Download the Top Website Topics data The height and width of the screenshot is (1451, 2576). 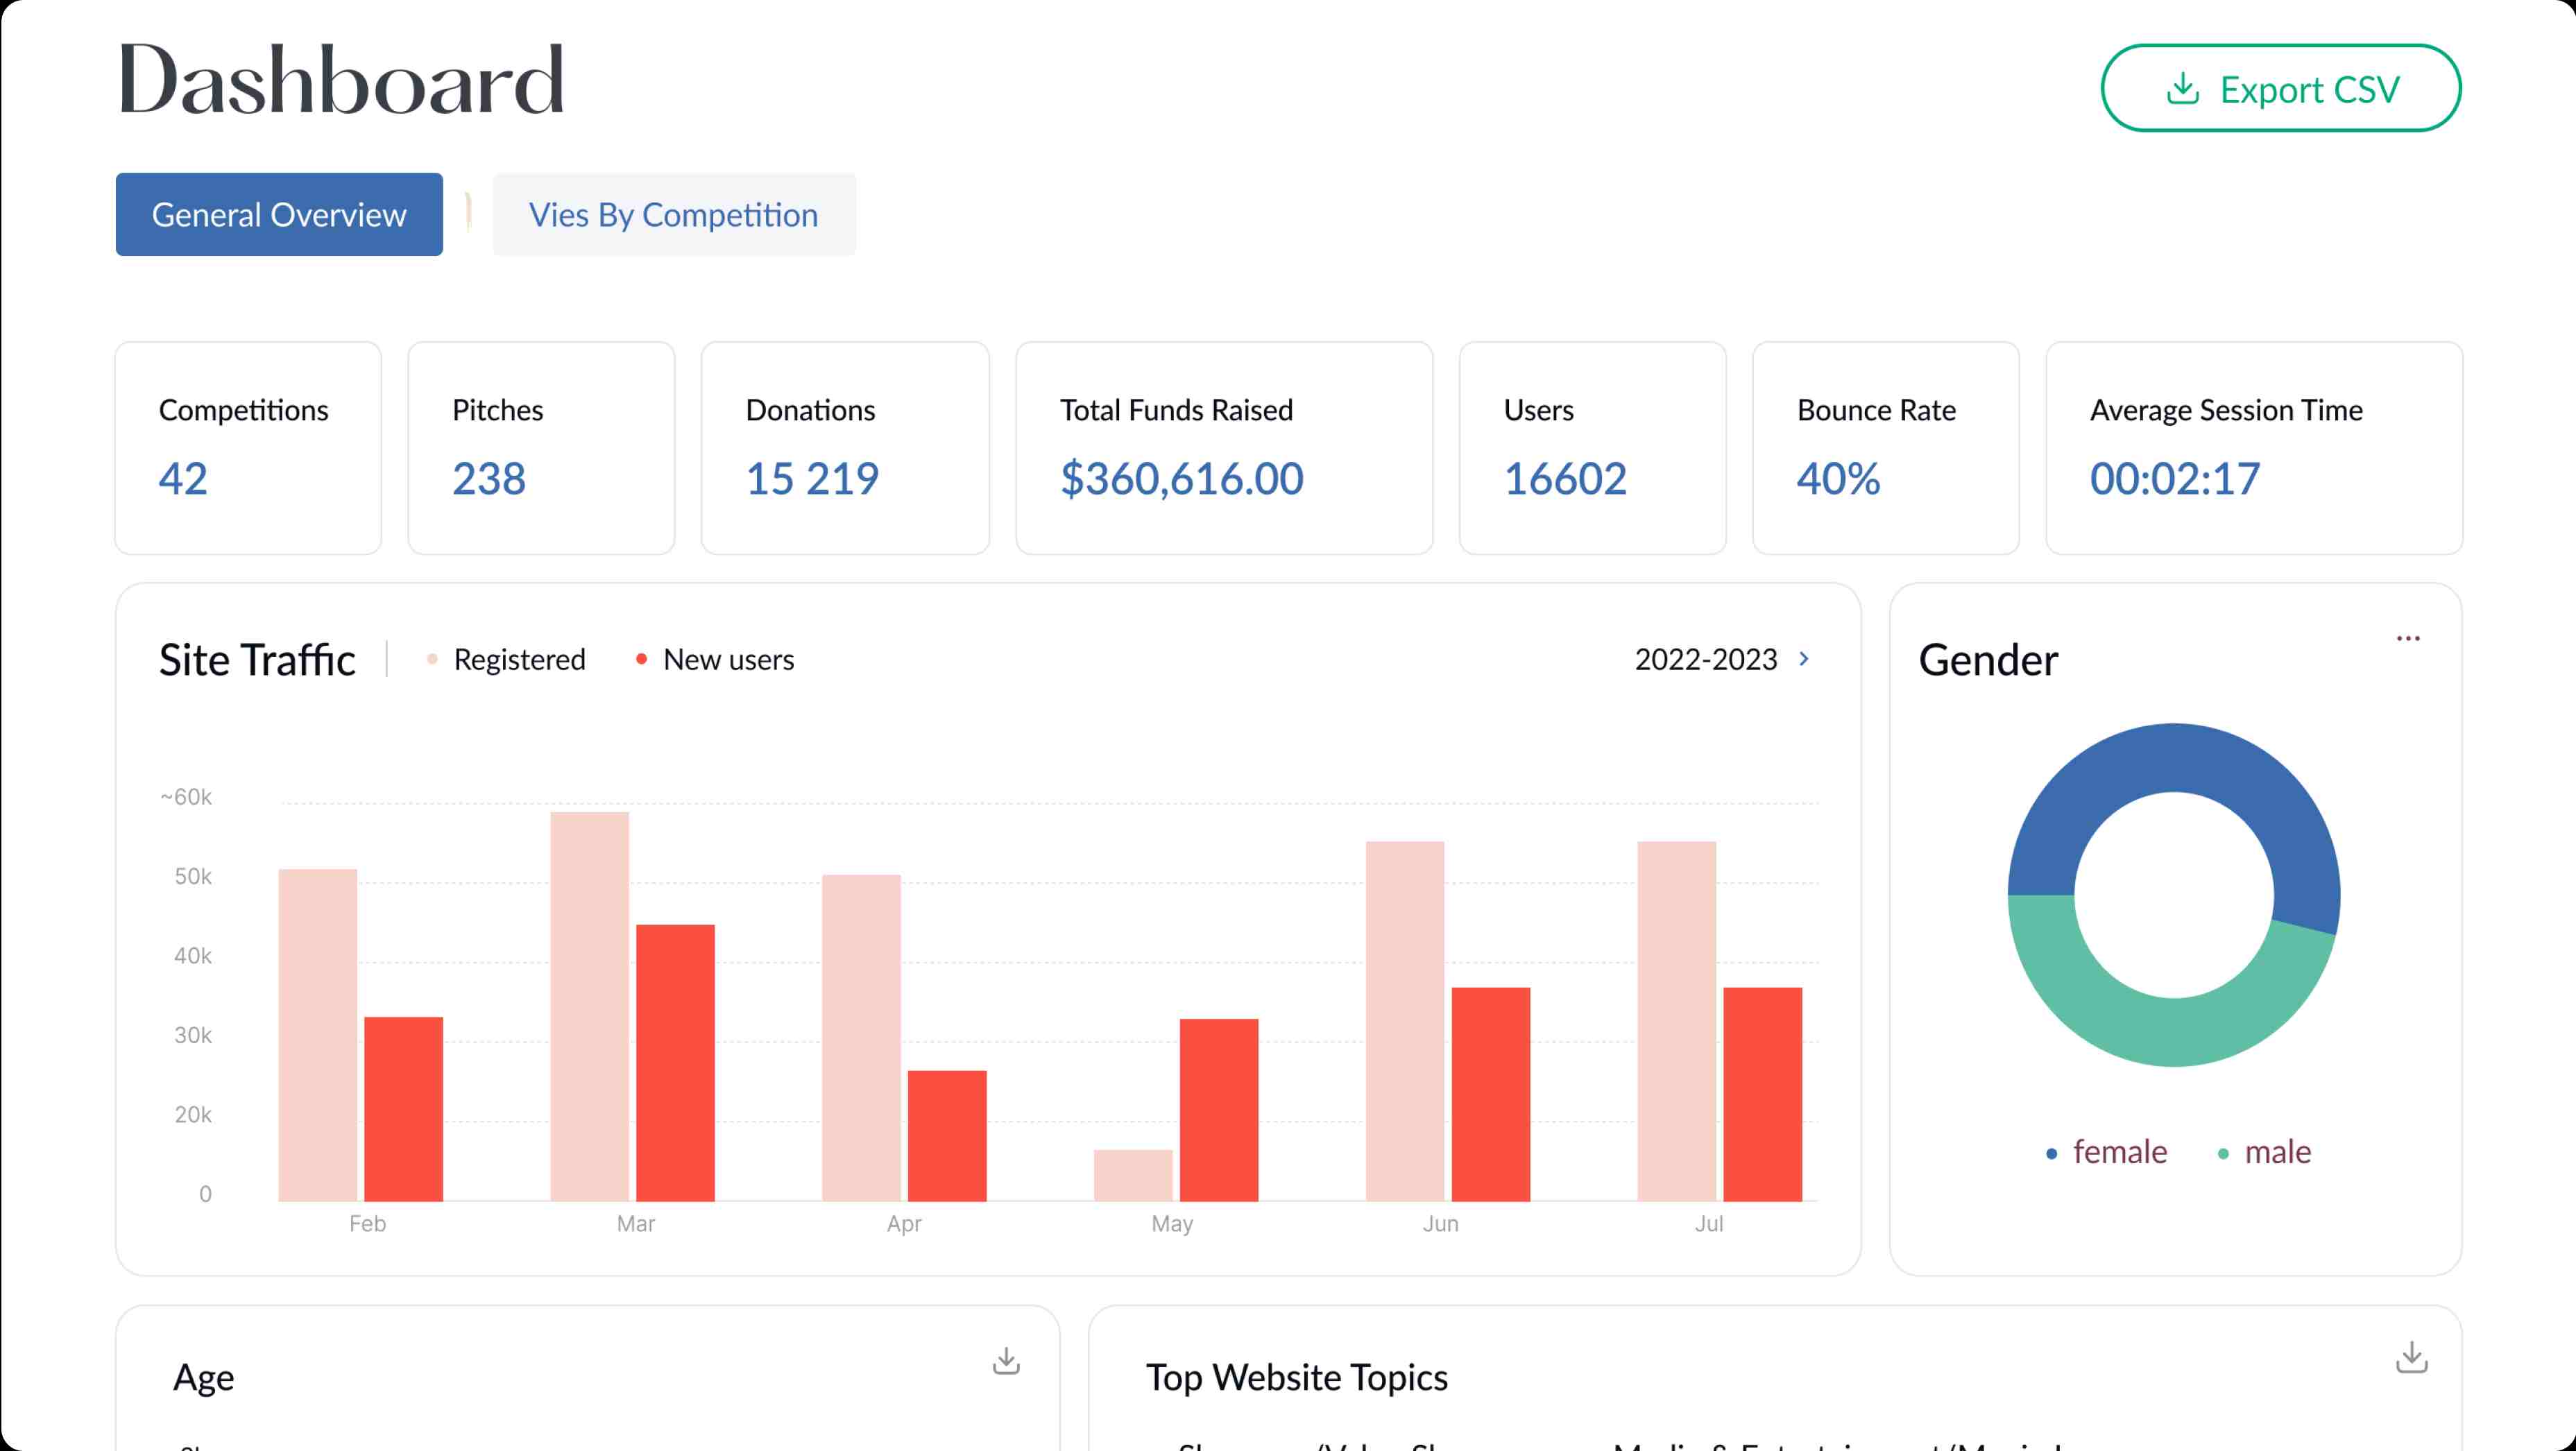(x=2411, y=1357)
